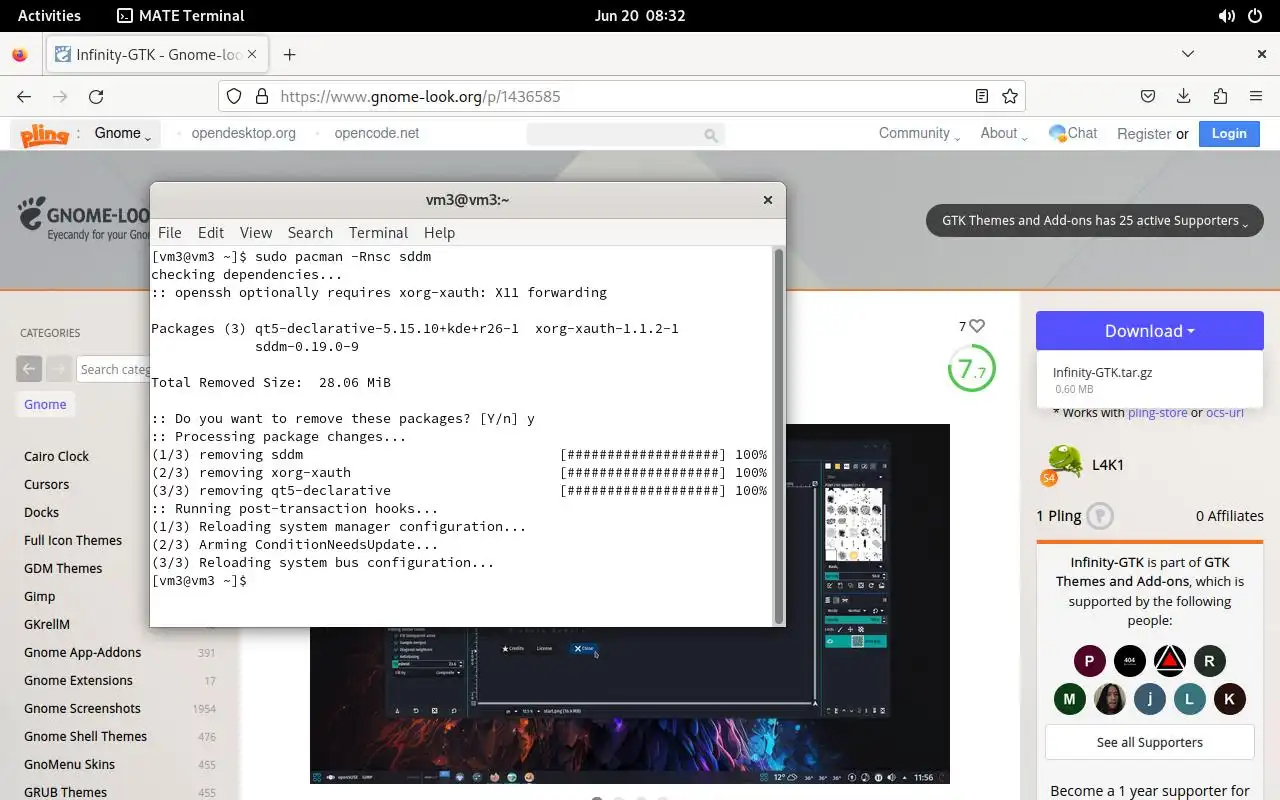Click supporter avatar labeled R

[x=1209, y=661]
